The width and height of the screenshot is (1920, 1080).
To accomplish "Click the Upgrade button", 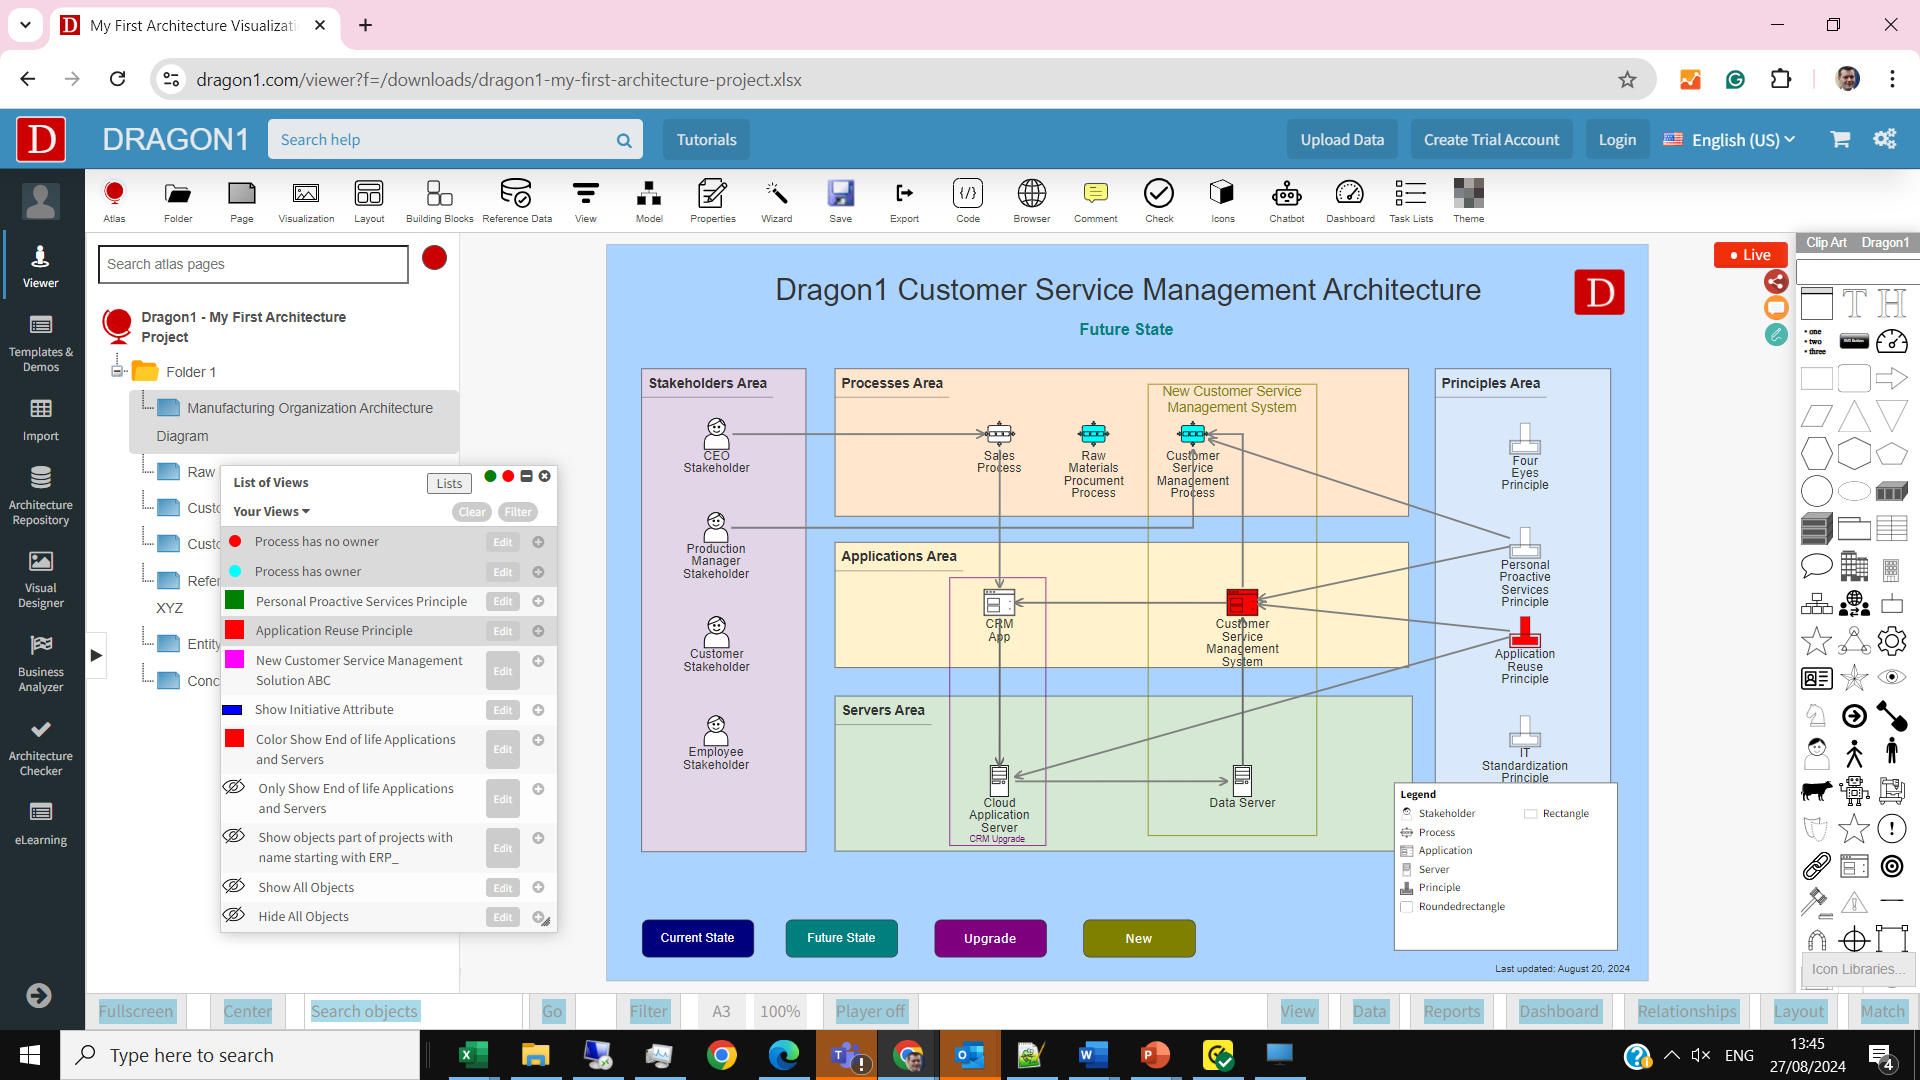I will point(990,938).
